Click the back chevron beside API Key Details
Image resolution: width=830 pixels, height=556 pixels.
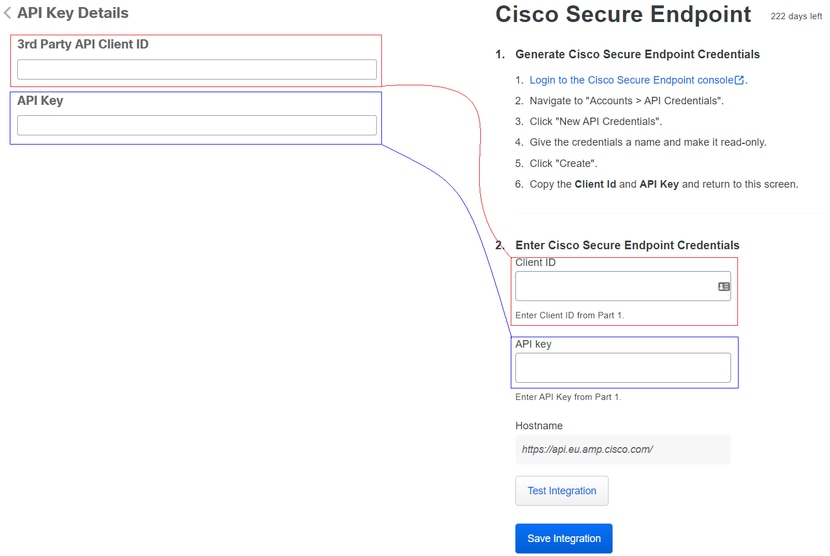(7, 13)
